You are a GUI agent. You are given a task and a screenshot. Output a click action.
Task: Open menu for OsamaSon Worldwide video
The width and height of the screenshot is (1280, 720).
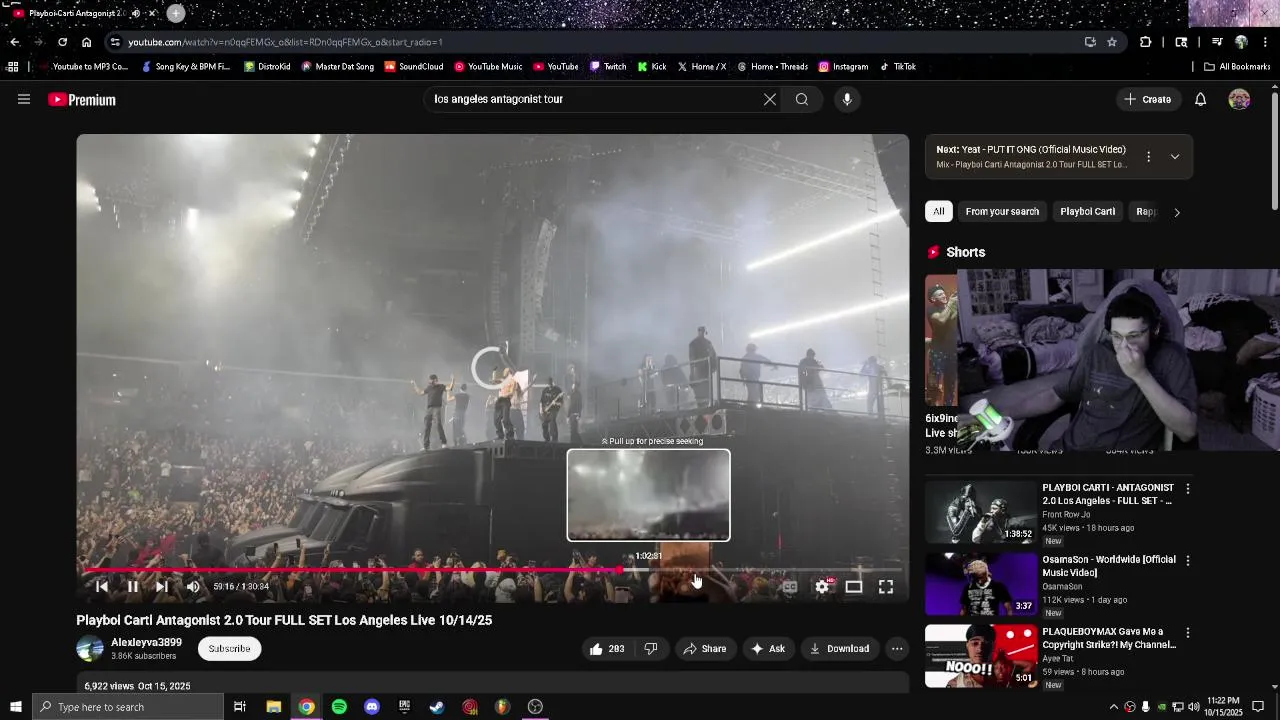tap(1188, 561)
